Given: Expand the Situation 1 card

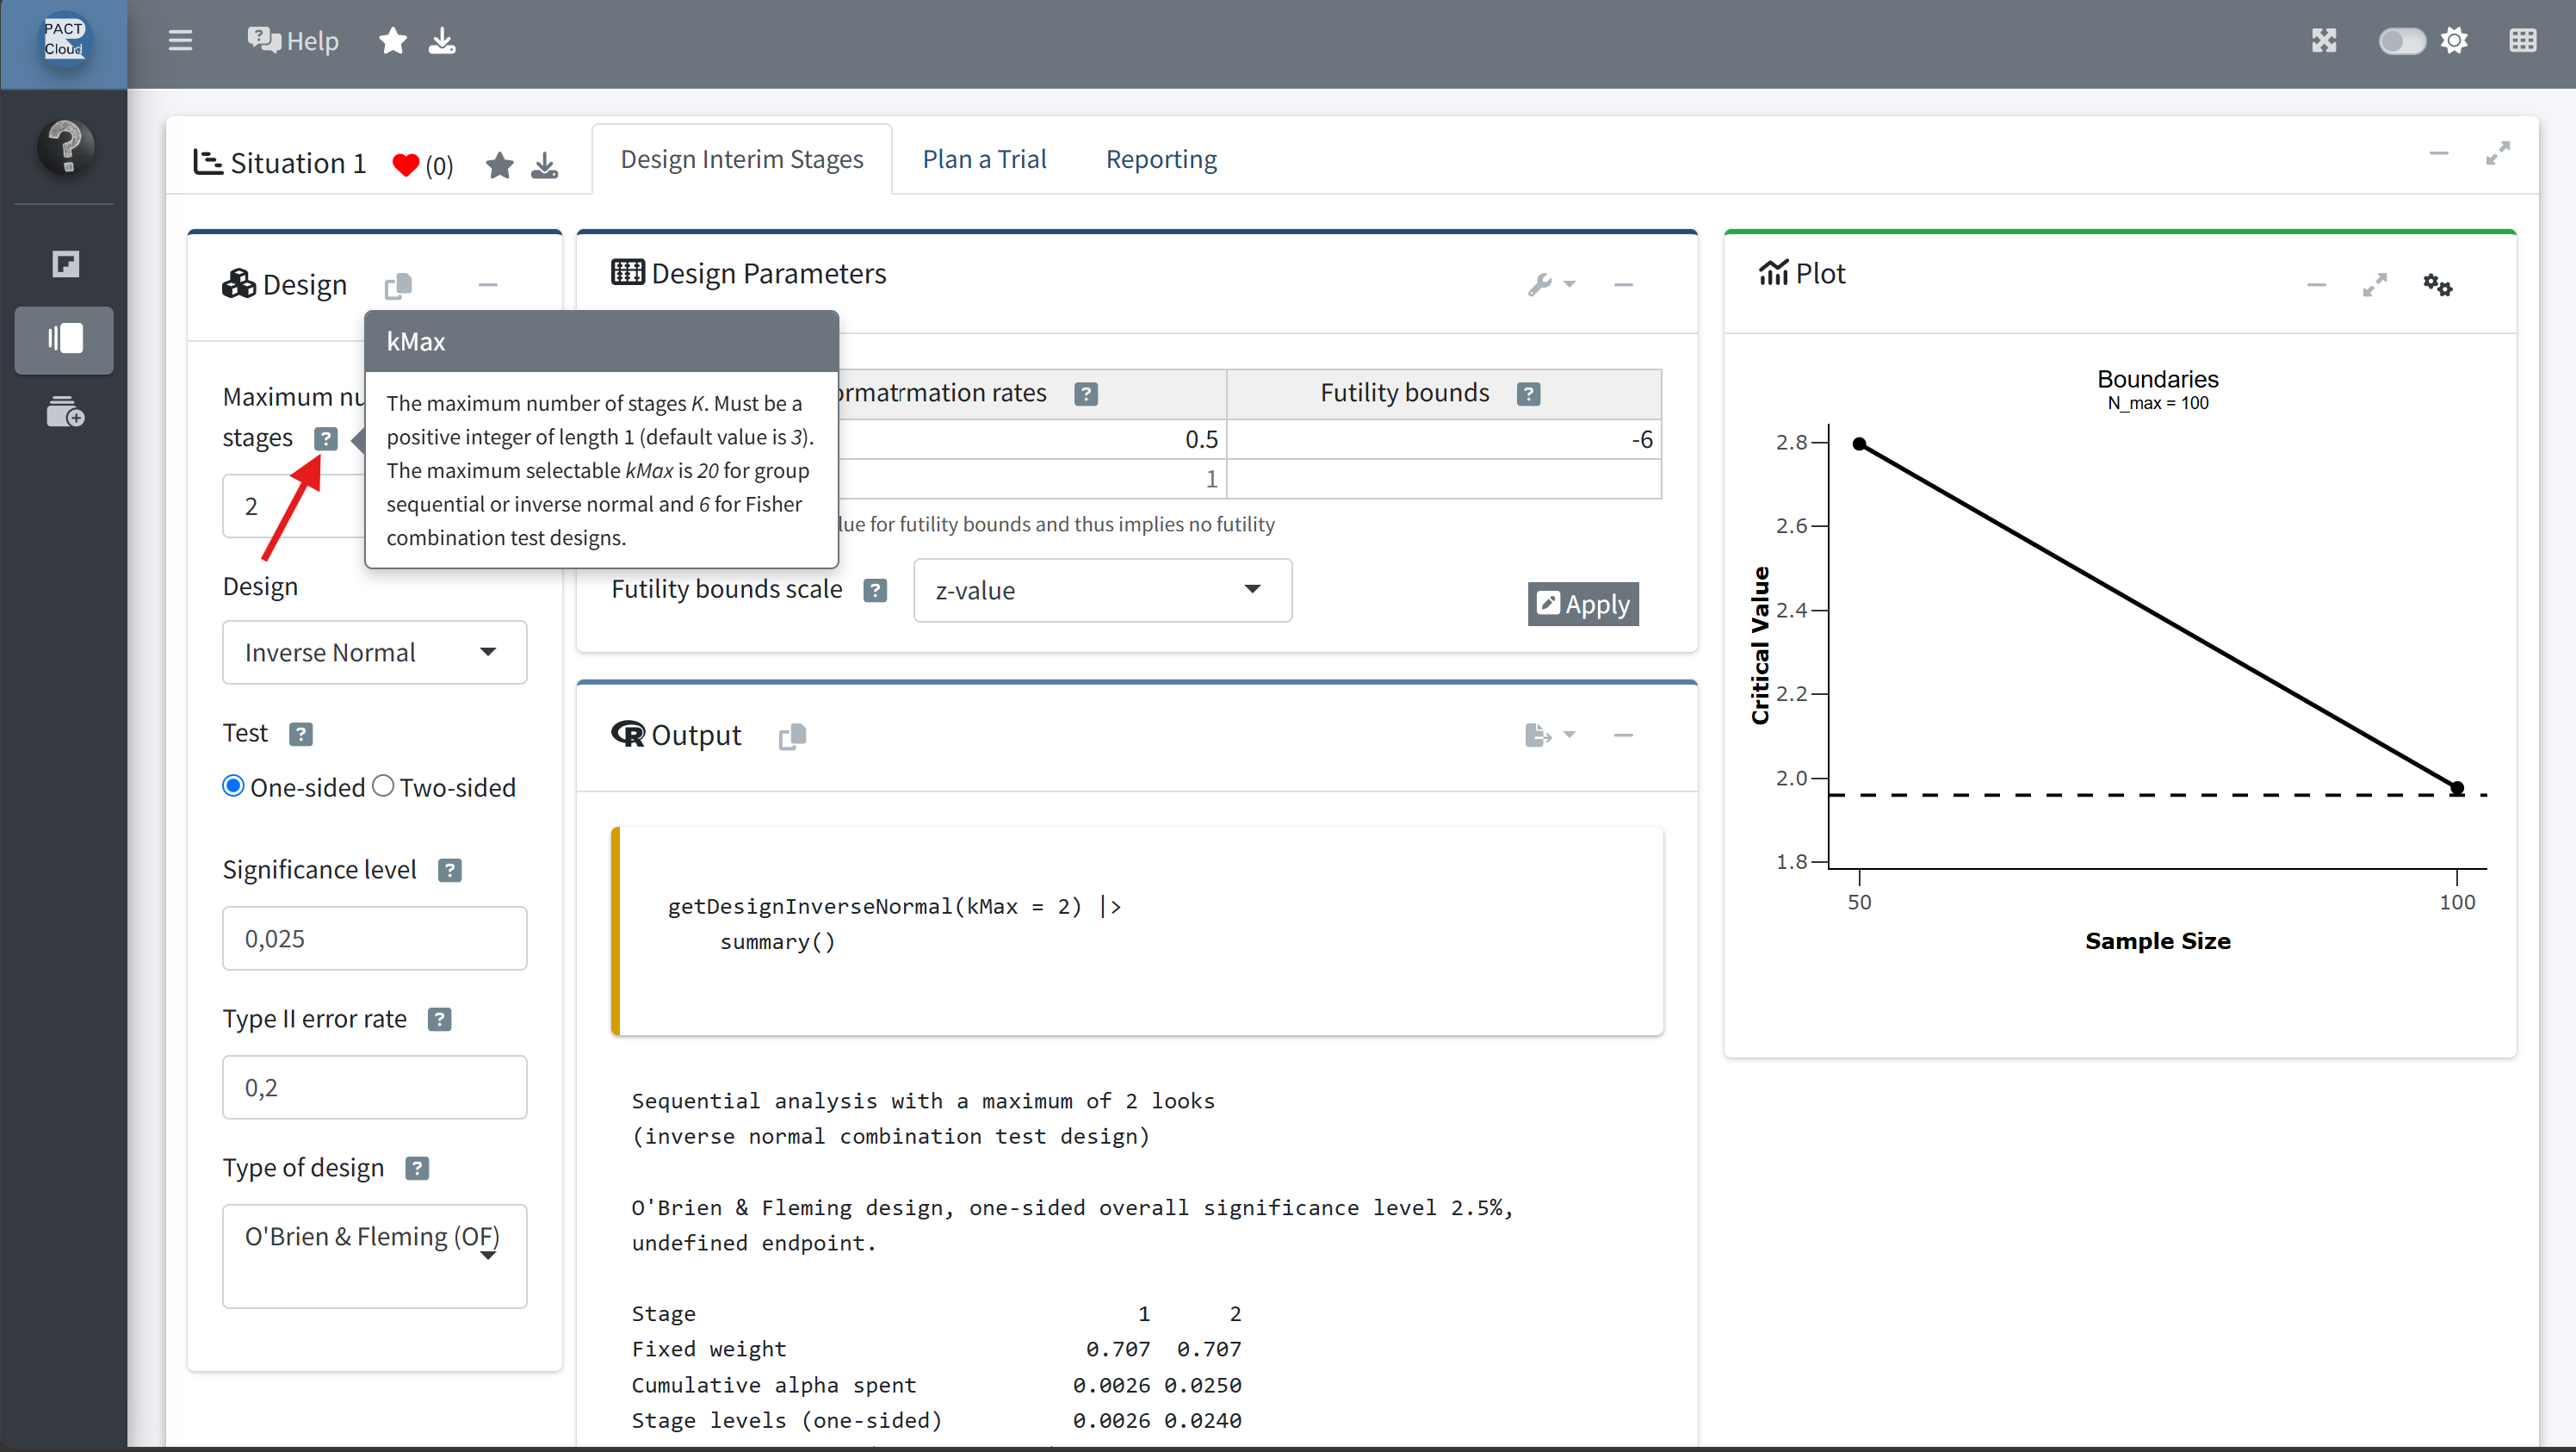Looking at the screenshot, I should point(2498,153).
